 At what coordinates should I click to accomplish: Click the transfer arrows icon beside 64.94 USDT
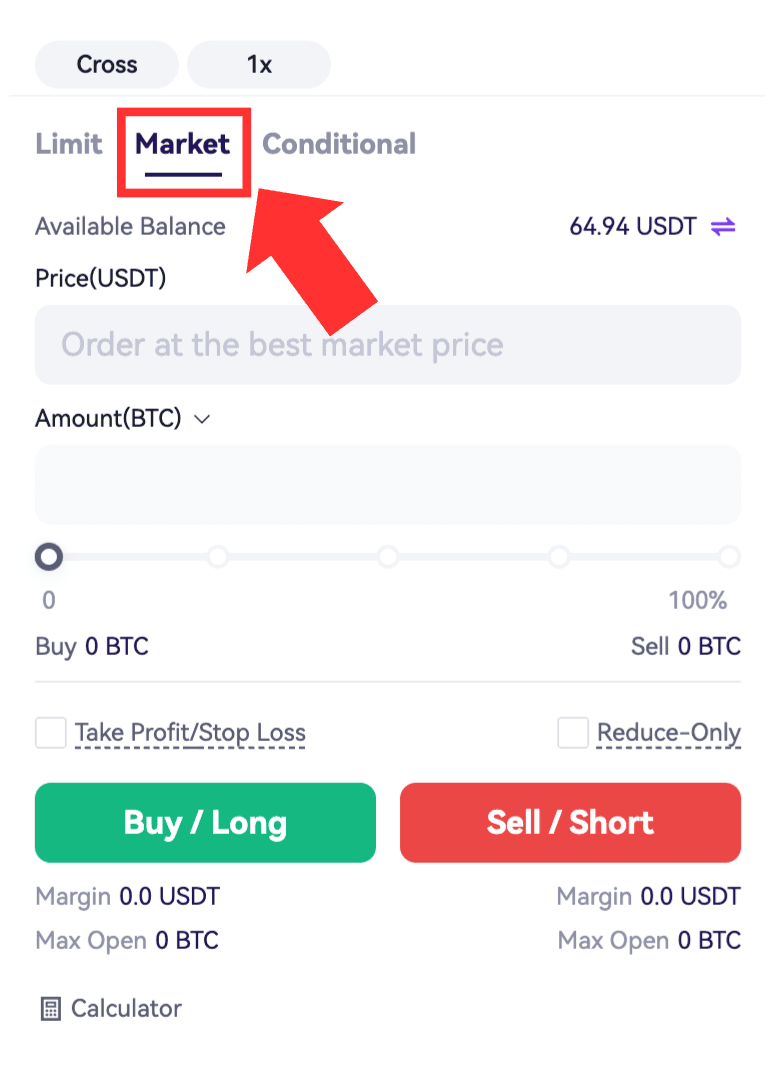(723, 226)
